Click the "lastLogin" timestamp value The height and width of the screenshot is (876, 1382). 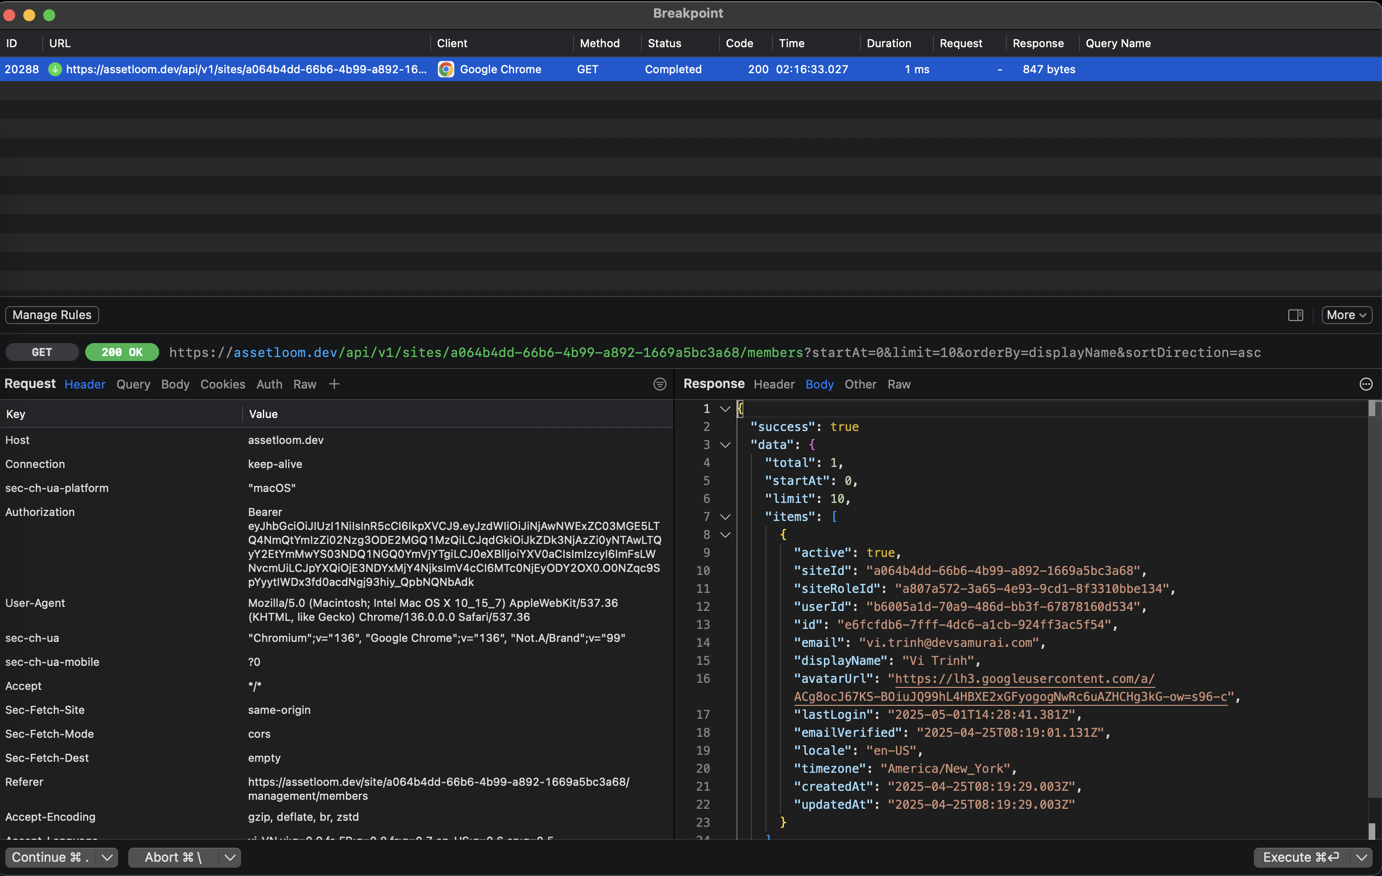(x=982, y=715)
